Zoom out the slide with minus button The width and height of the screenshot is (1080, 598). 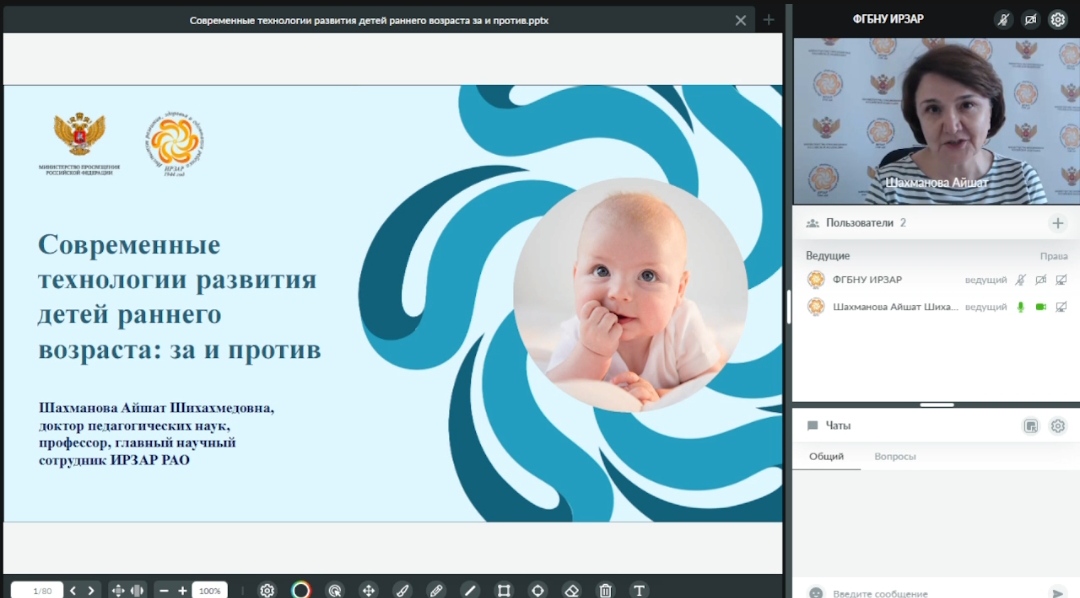(x=164, y=590)
